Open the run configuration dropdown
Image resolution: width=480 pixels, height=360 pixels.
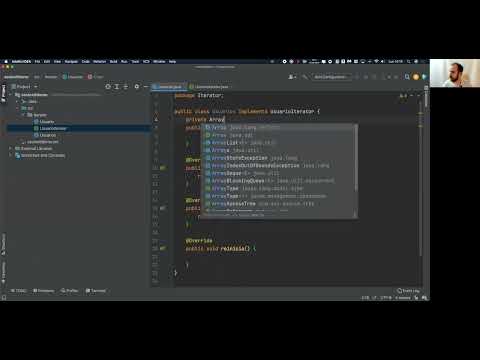click(332, 77)
